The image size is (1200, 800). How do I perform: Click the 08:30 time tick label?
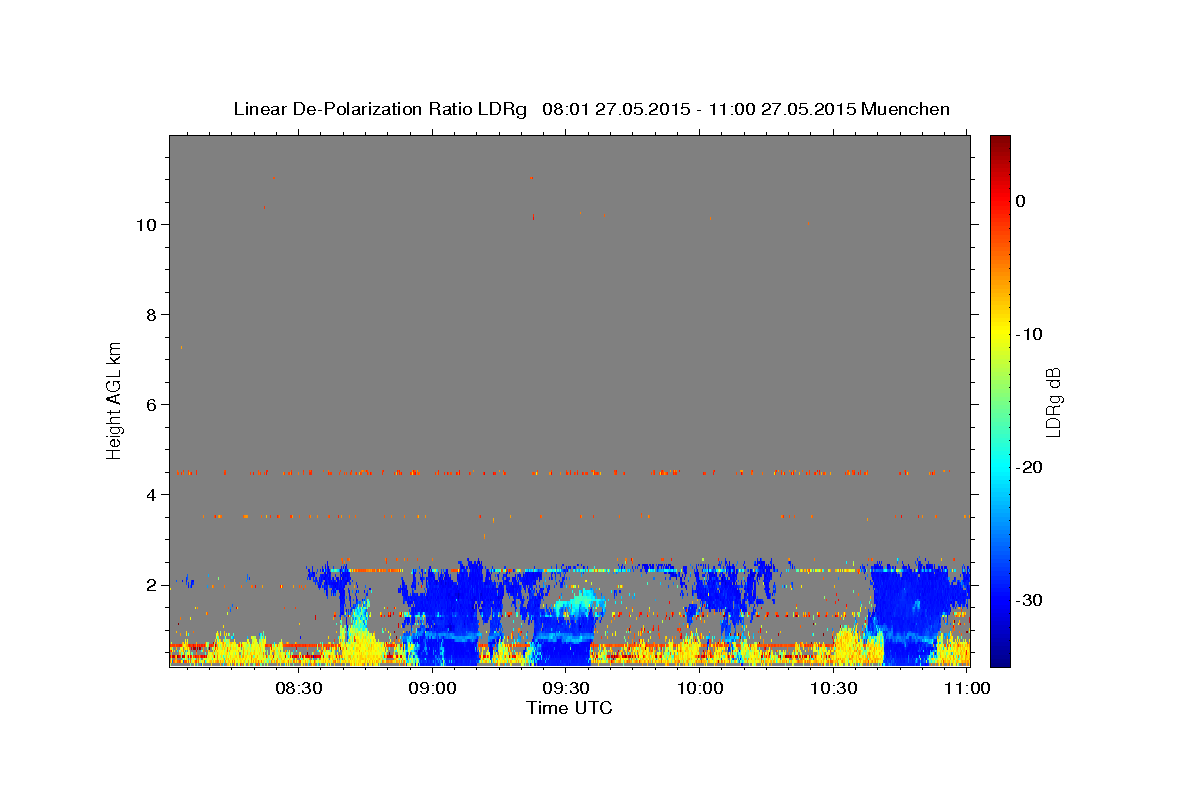tap(299, 688)
